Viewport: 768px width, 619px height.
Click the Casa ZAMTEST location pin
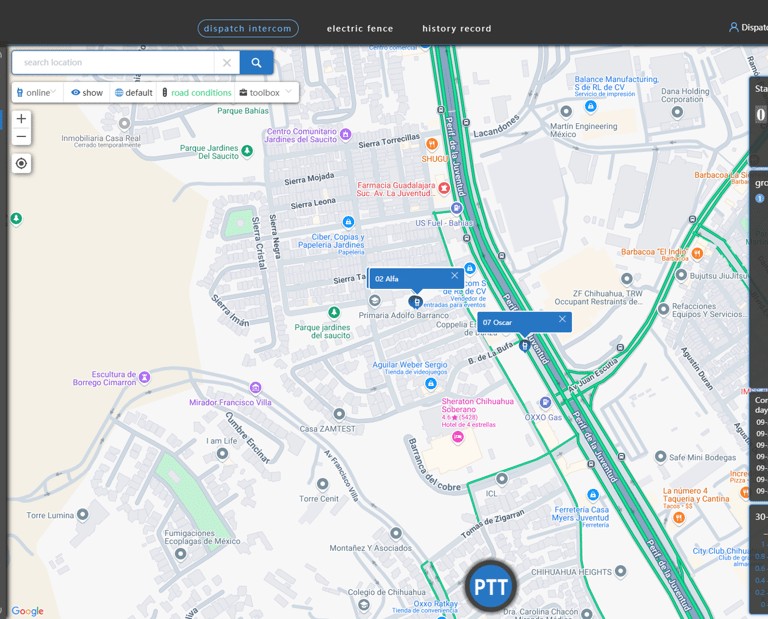(339, 414)
